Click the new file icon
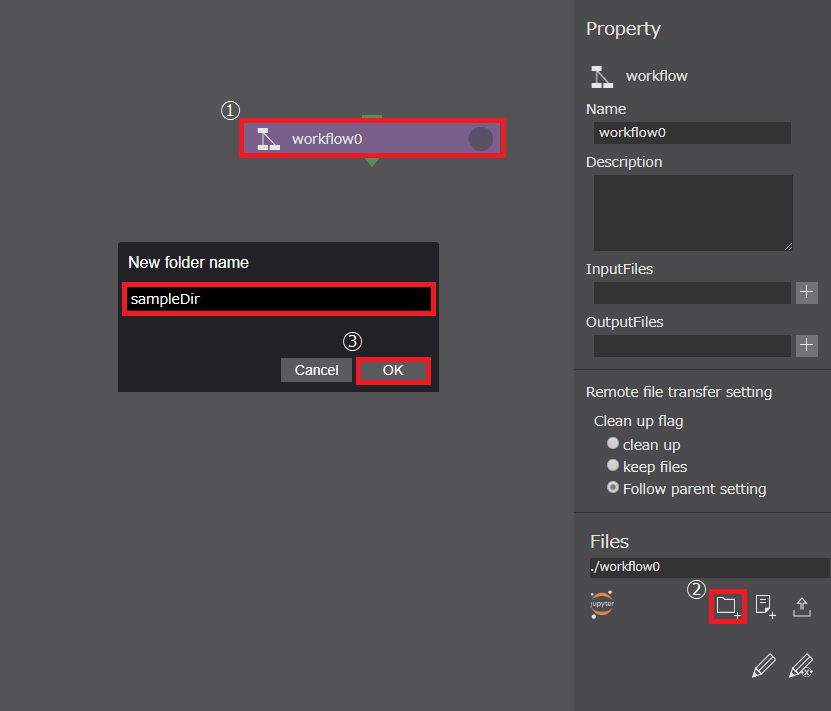 click(765, 606)
